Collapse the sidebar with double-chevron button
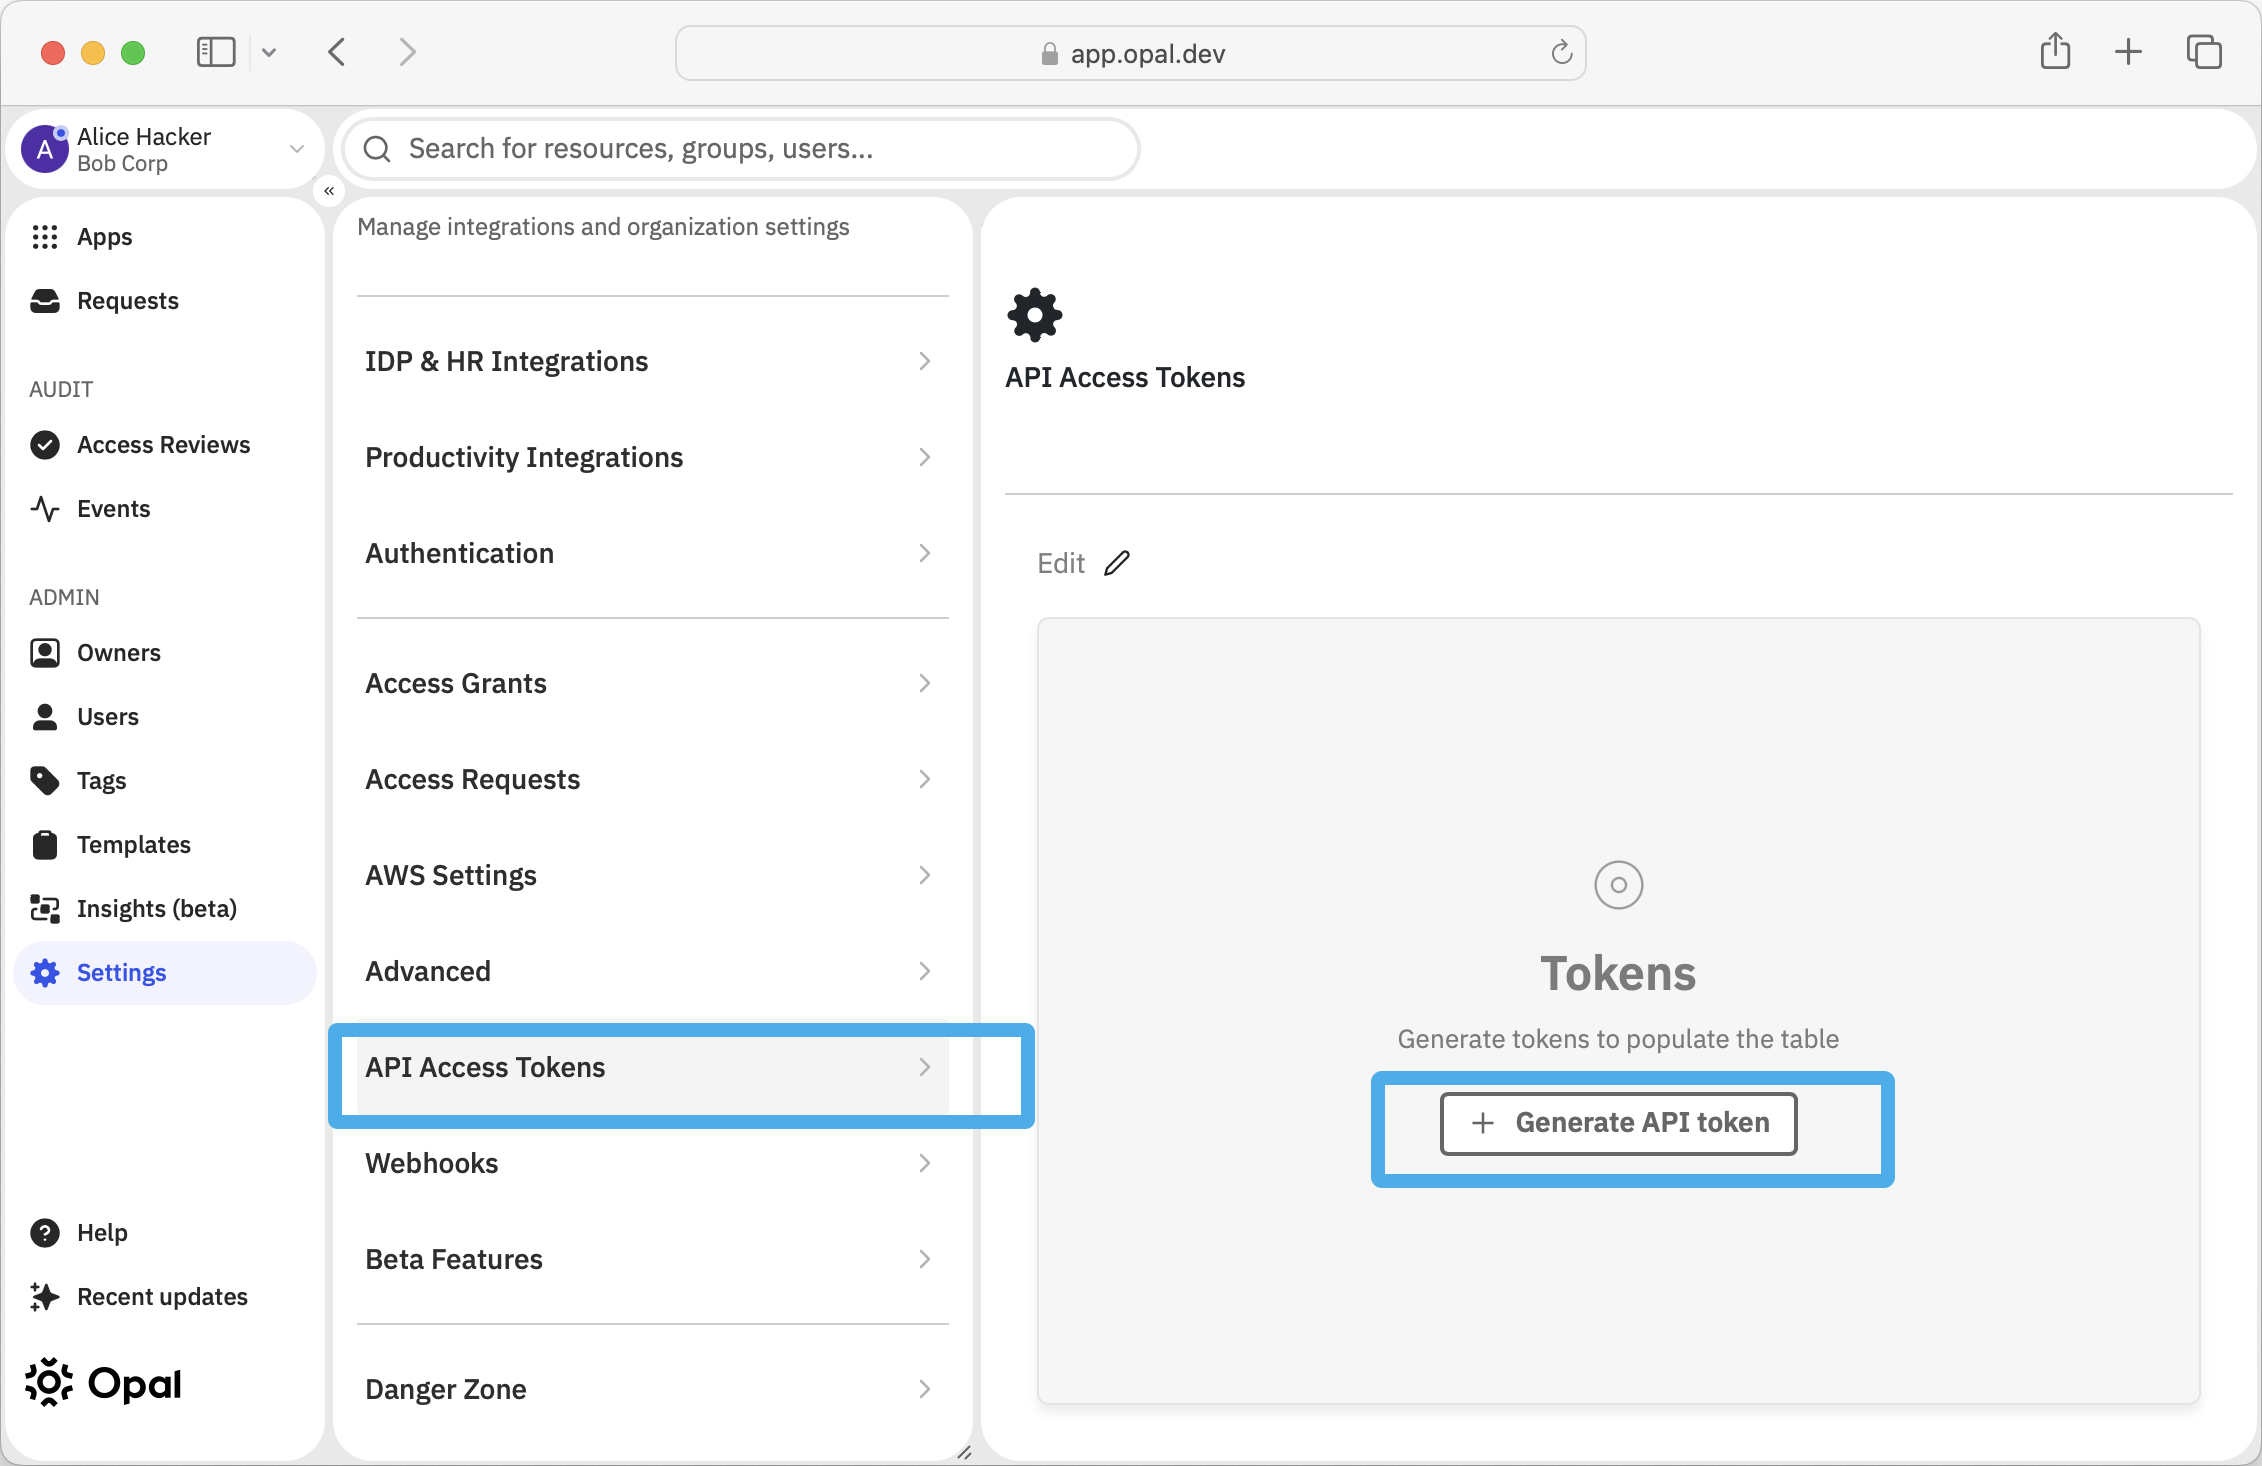The image size is (2262, 1466). coord(329,191)
